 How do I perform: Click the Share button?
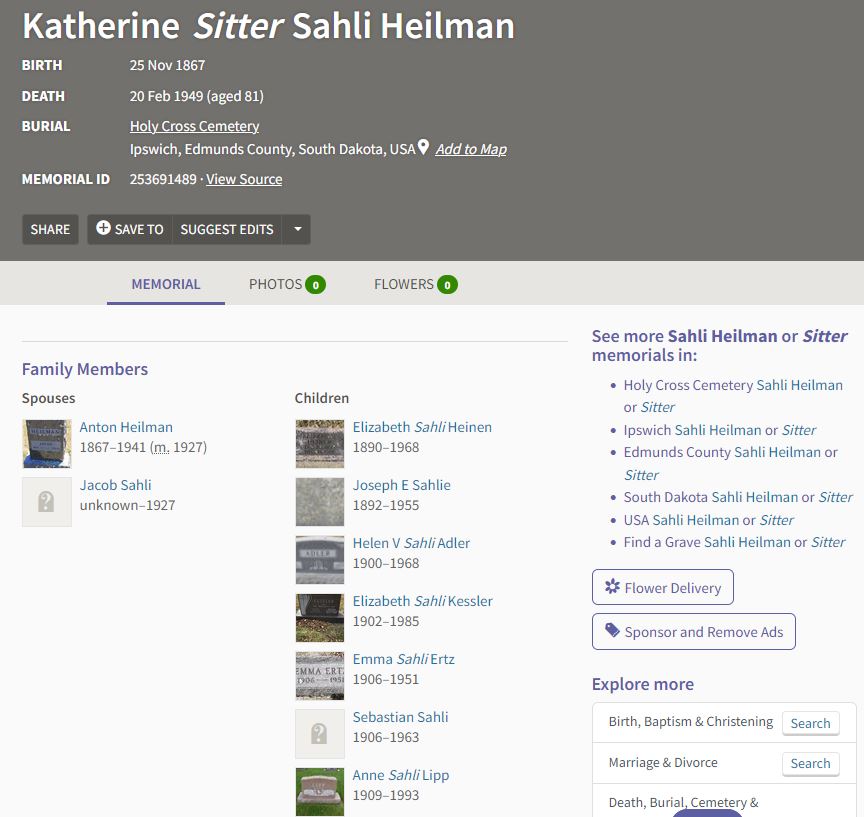point(50,229)
